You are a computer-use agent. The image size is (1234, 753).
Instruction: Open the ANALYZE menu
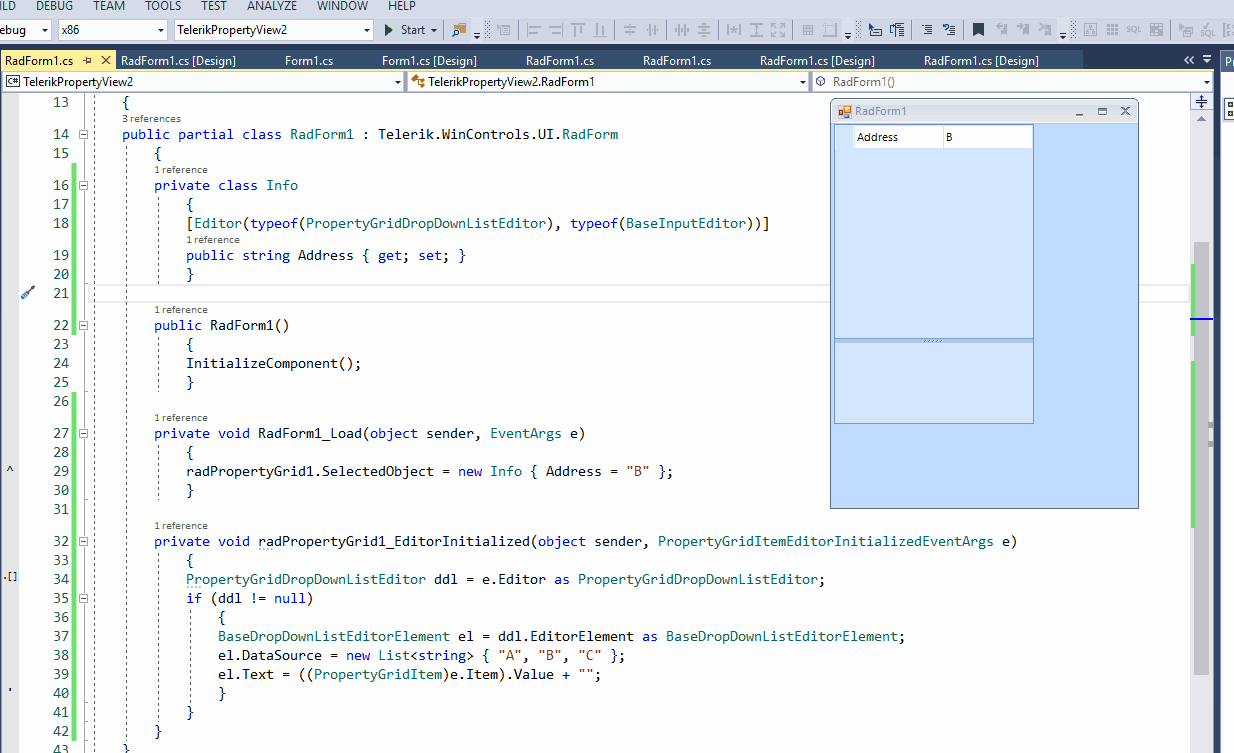point(272,6)
